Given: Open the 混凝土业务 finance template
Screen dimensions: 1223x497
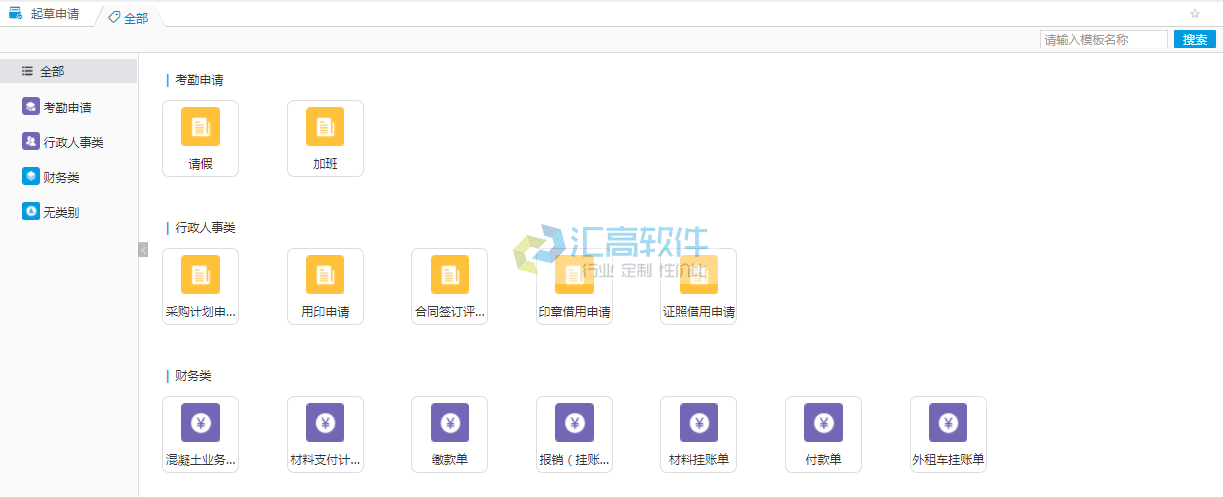Looking at the screenshot, I should (200, 434).
